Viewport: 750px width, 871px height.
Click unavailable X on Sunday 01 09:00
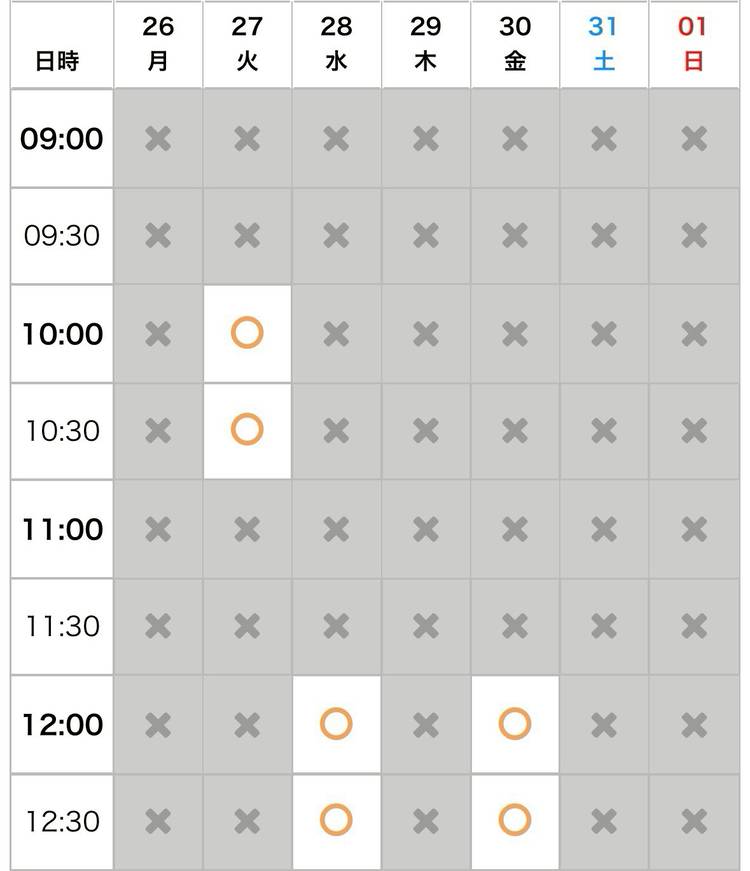click(x=693, y=138)
